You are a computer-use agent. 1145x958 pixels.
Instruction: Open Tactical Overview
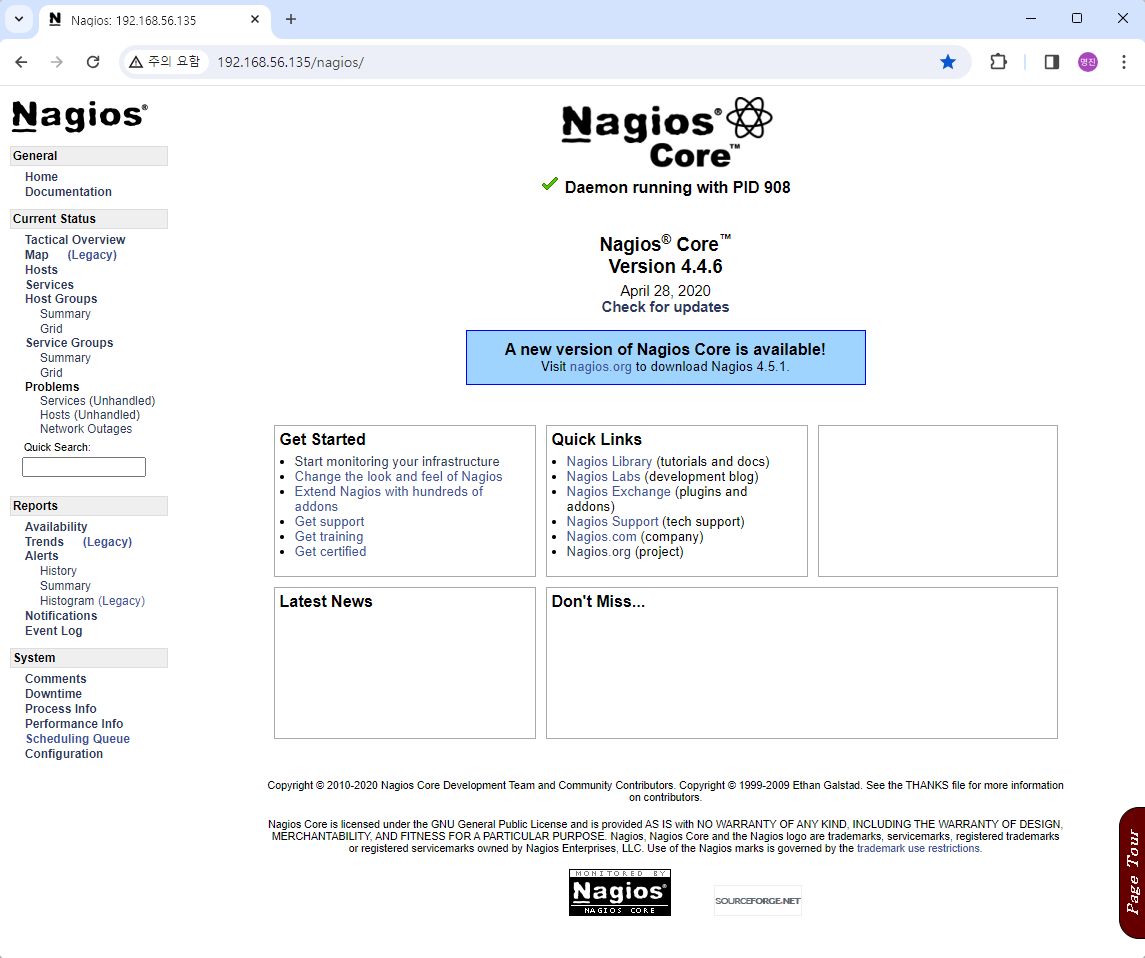(74, 240)
